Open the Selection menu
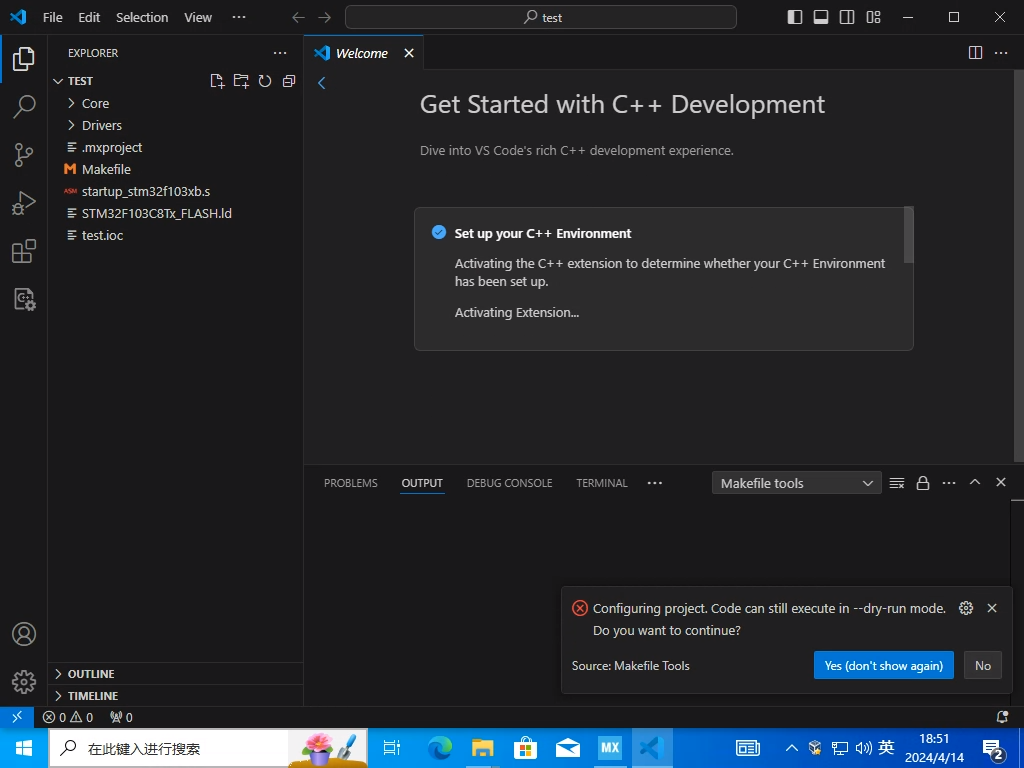 (142, 17)
